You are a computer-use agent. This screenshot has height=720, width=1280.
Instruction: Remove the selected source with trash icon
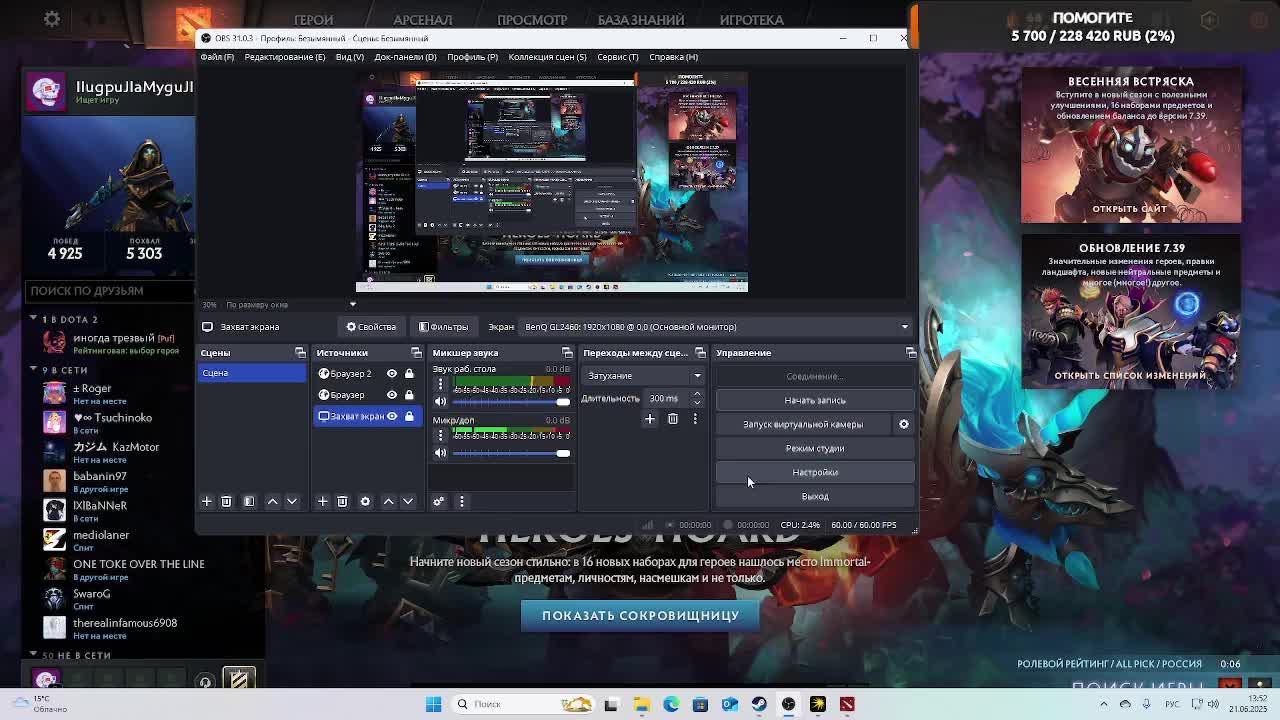tap(342, 501)
